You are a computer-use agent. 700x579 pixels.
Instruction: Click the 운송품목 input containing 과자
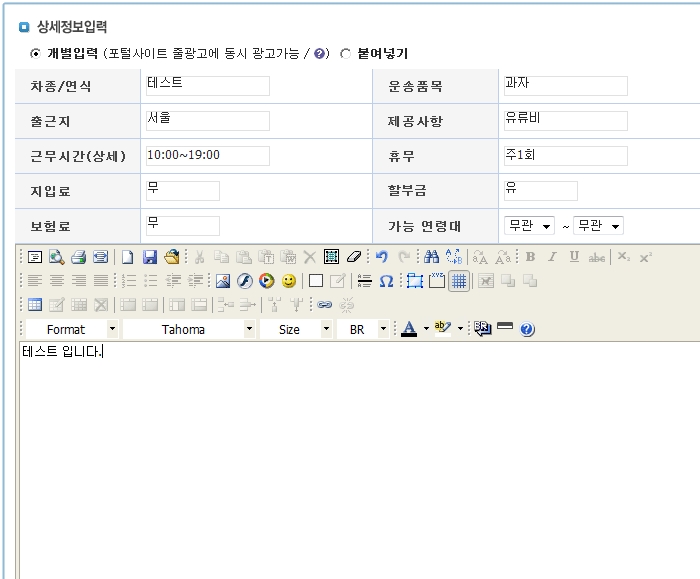(x=566, y=85)
